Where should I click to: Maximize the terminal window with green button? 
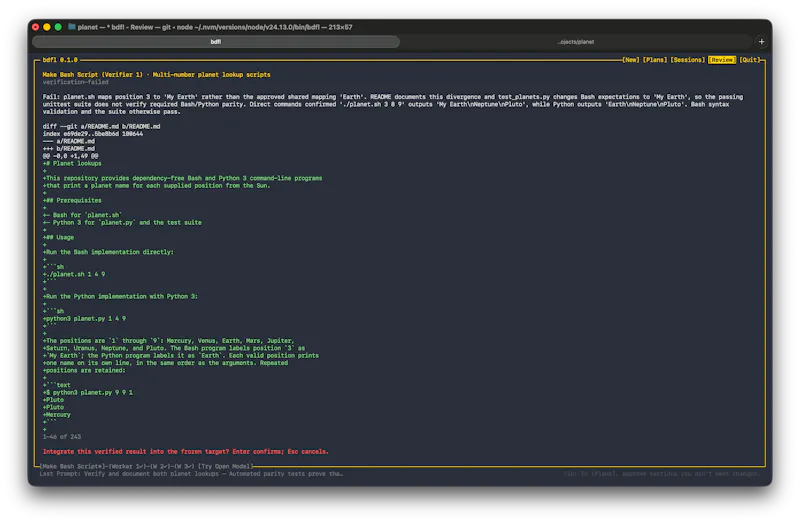tap(58, 27)
